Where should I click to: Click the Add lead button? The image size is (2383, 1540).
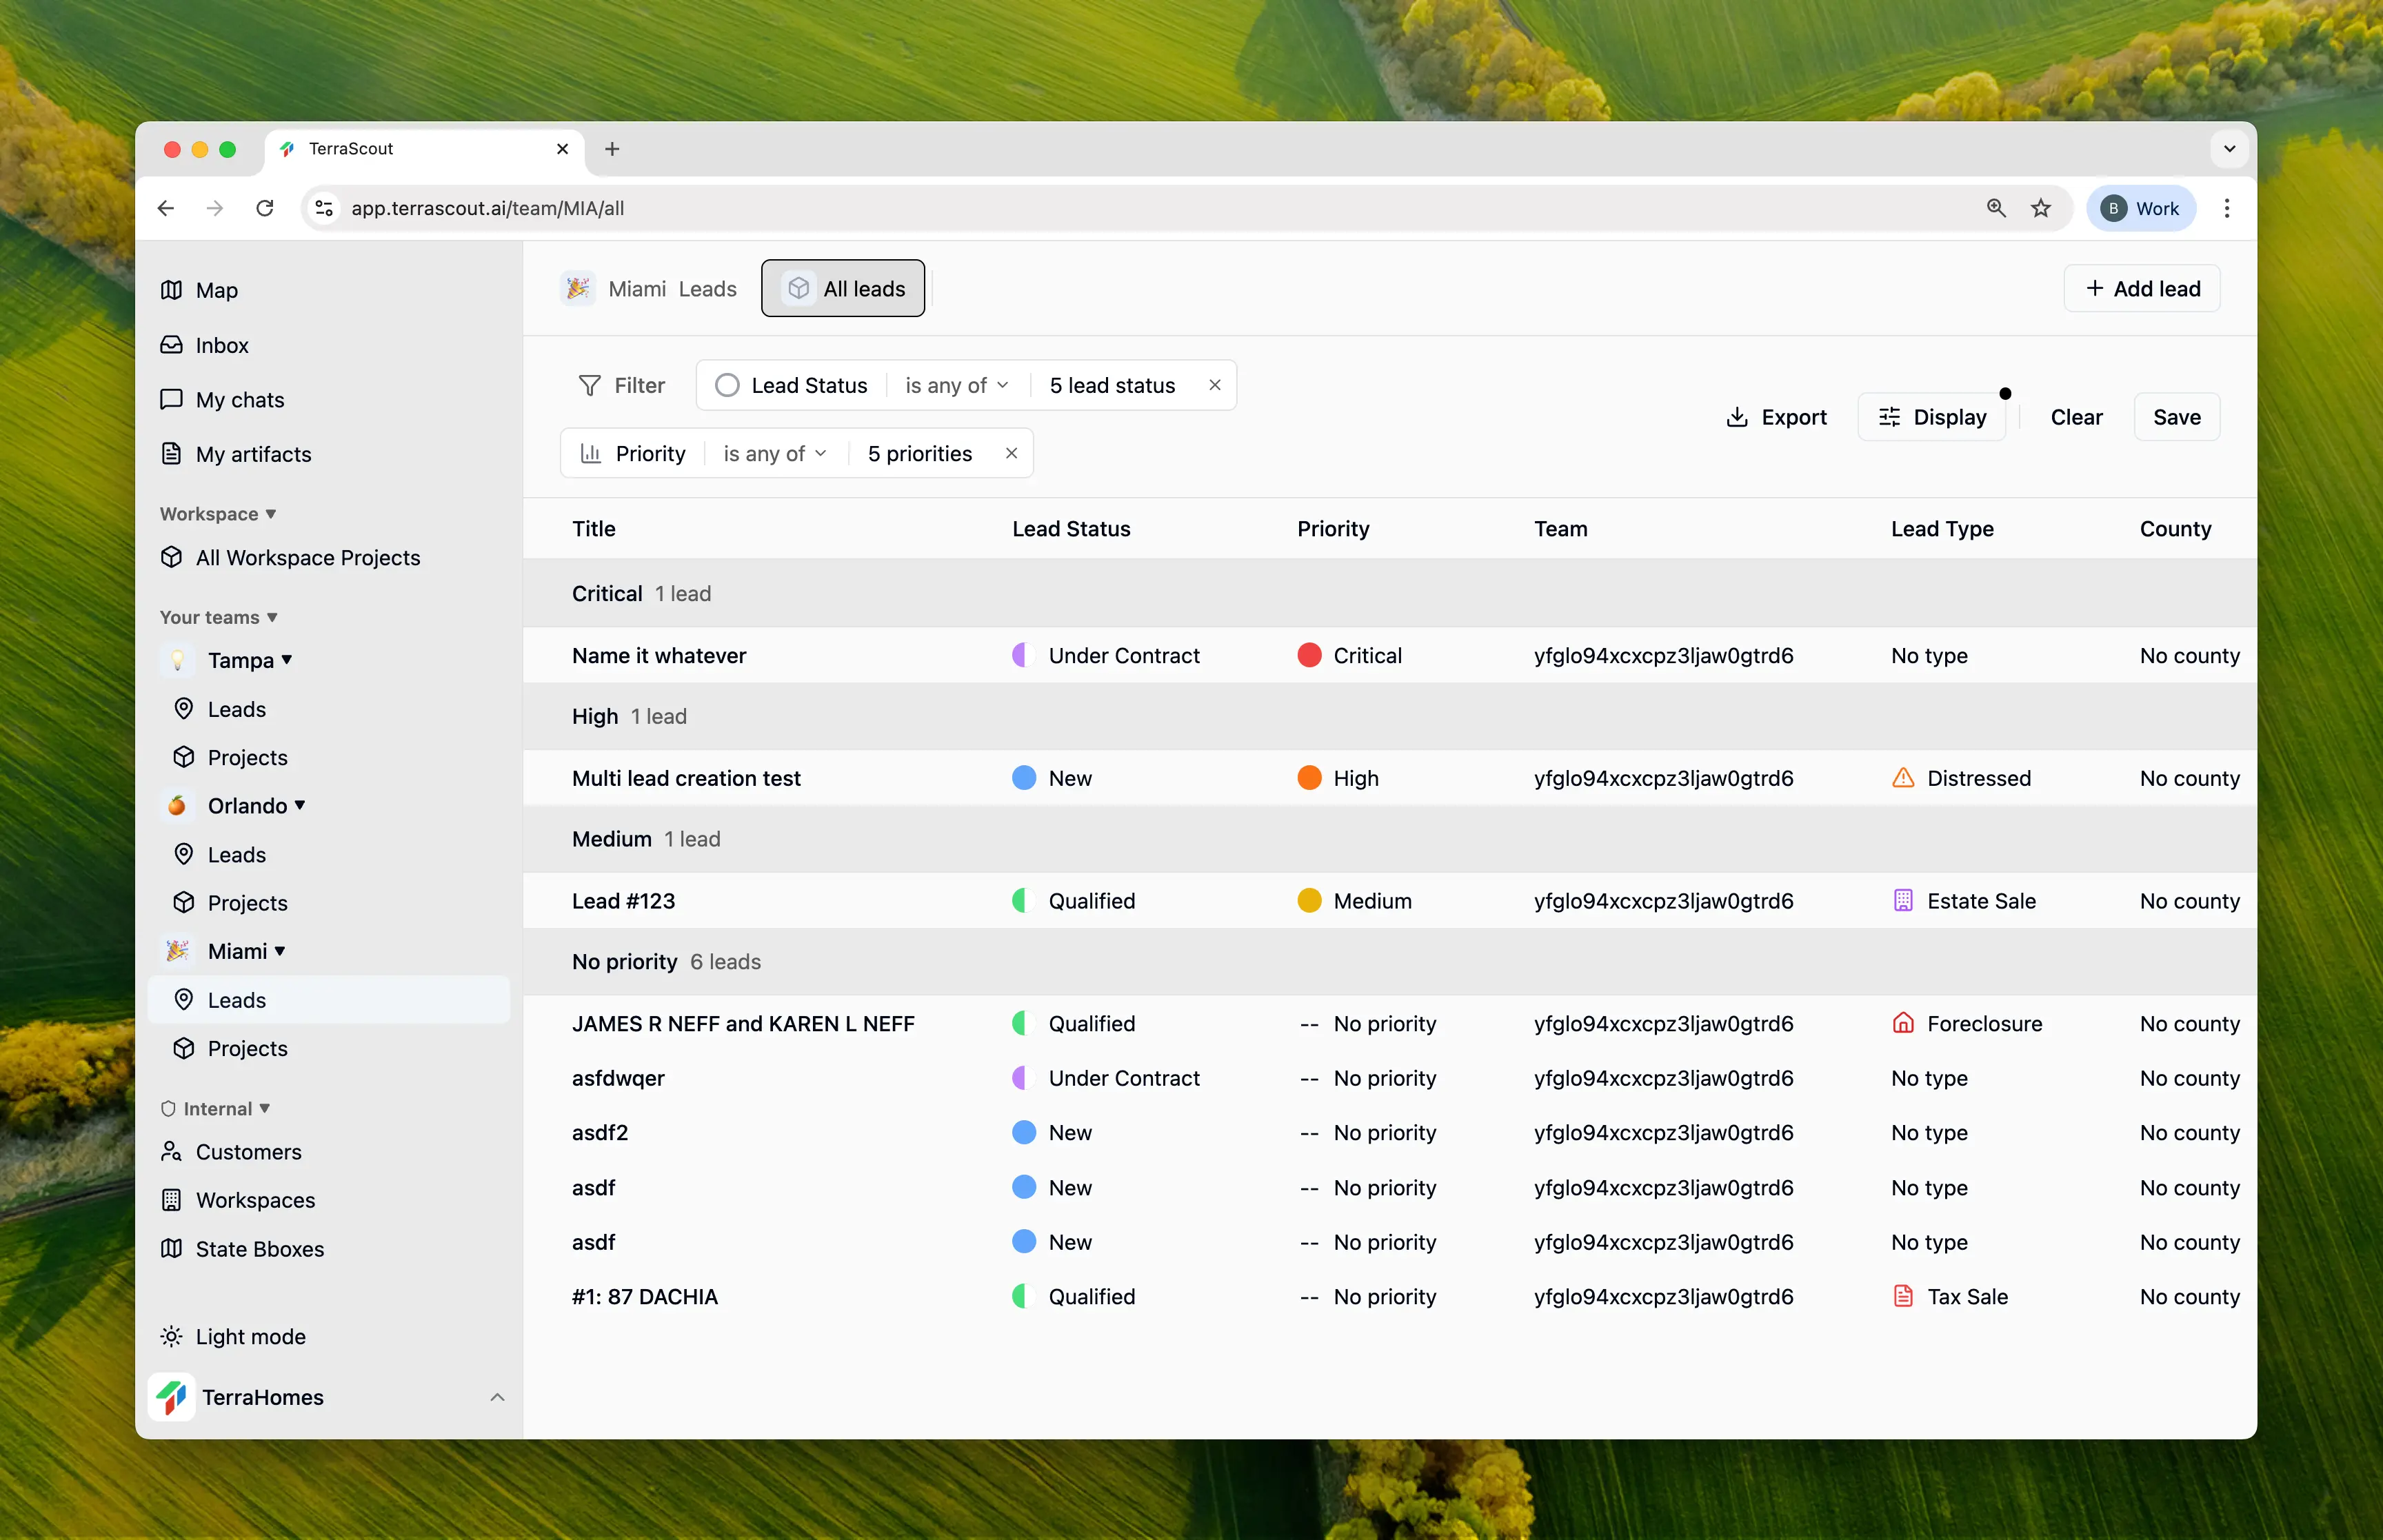coord(2142,288)
